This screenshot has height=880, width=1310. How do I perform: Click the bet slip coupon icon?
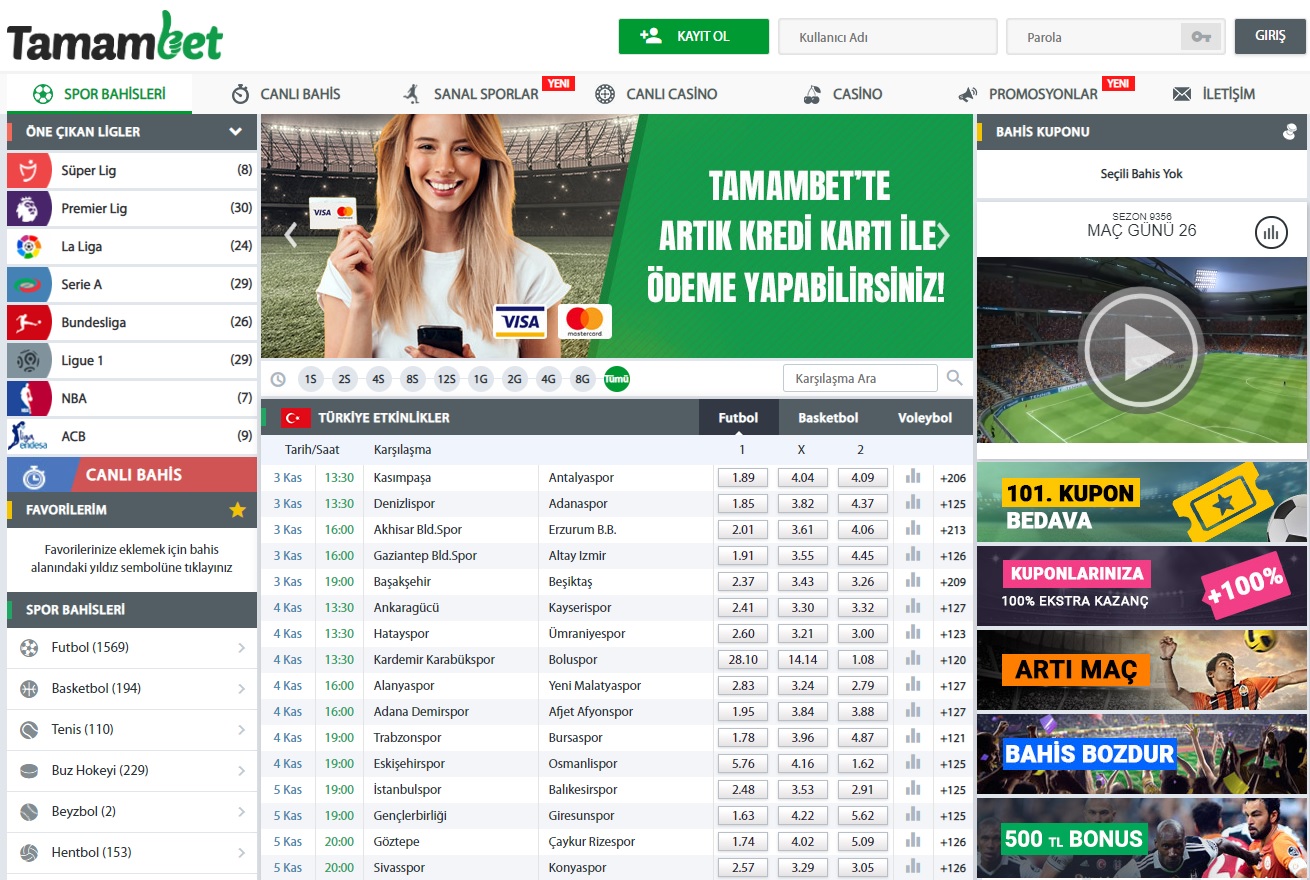point(1290,132)
